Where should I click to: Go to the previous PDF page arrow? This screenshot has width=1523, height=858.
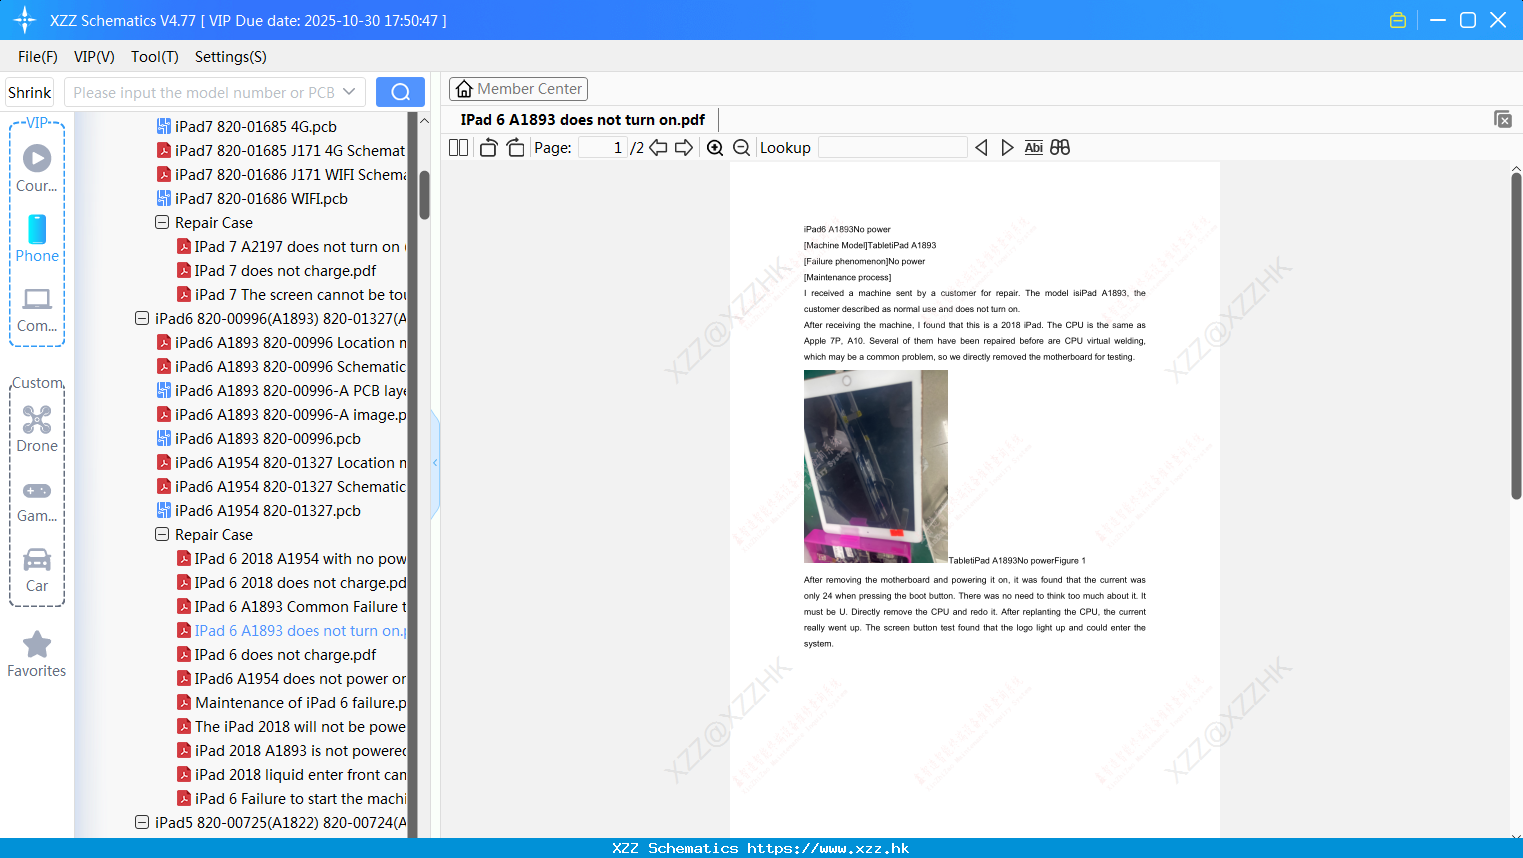[x=658, y=147]
